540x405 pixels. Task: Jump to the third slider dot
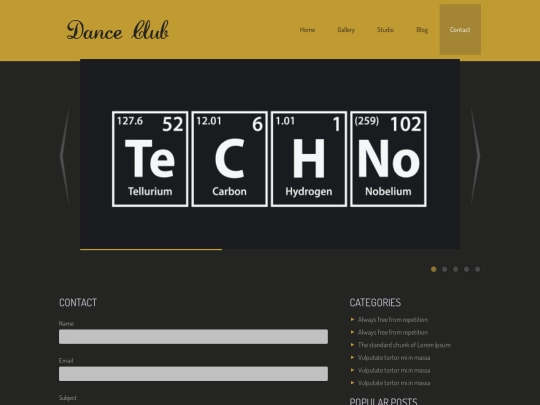(456, 269)
